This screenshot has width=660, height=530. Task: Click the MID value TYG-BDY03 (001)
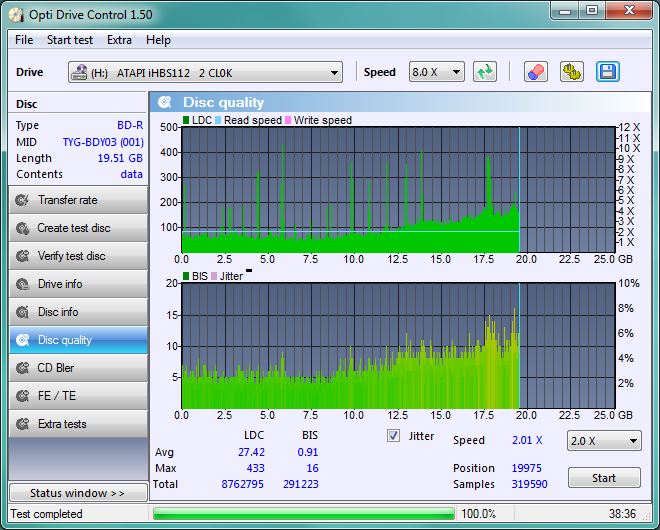(x=103, y=142)
